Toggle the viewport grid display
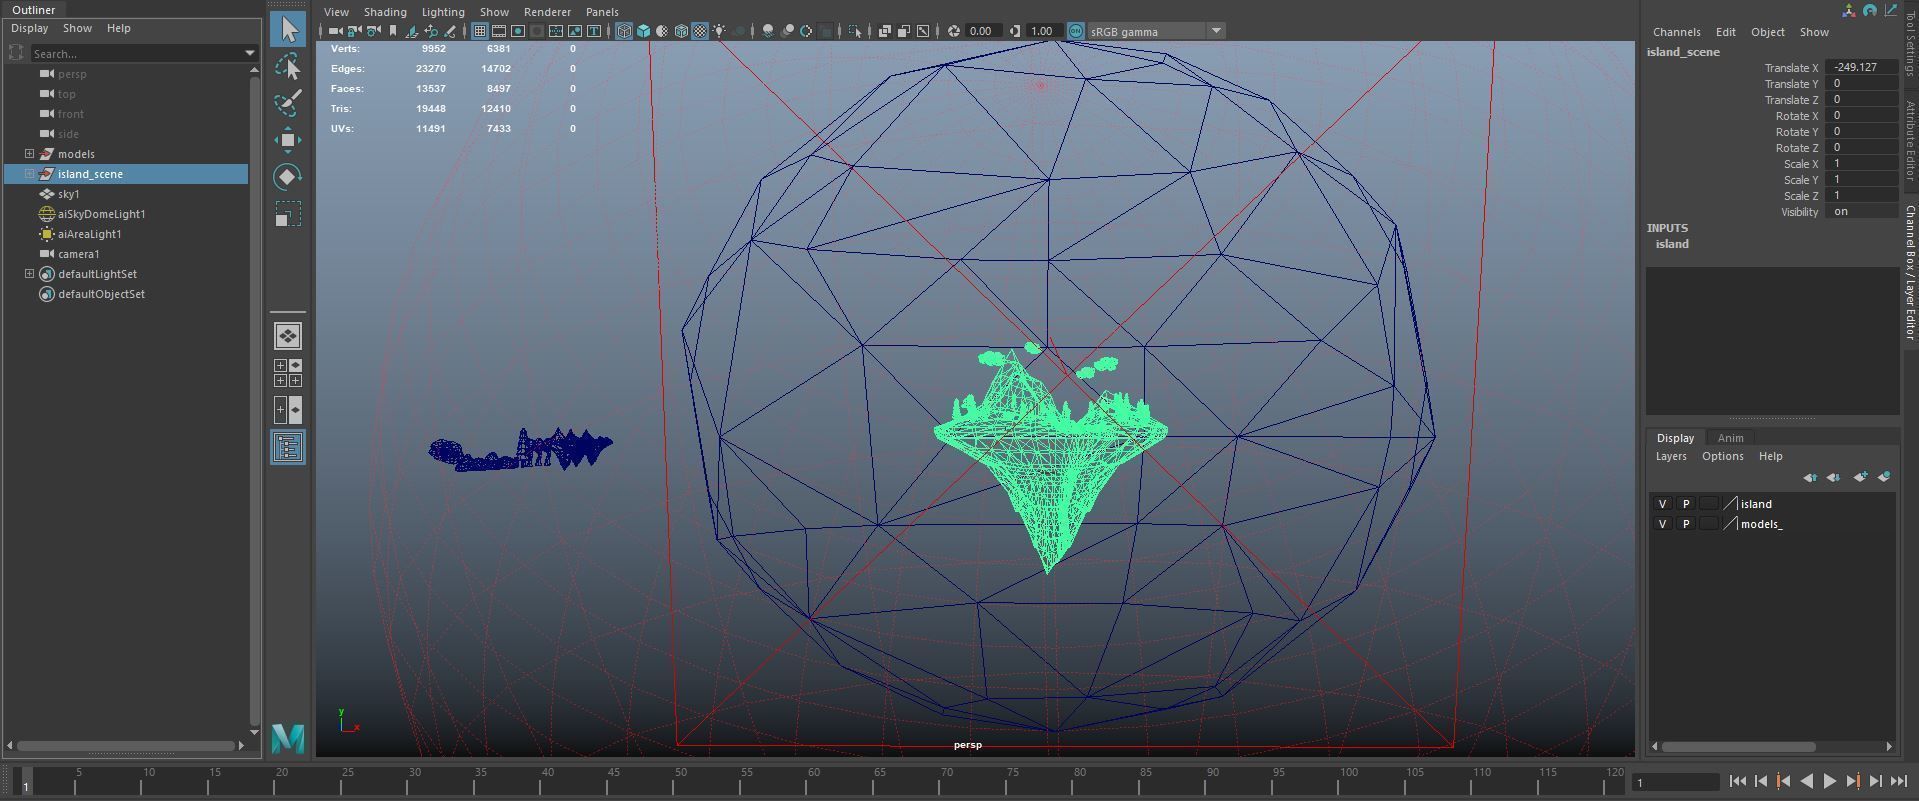This screenshot has width=1919, height=801. click(x=480, y=31)
